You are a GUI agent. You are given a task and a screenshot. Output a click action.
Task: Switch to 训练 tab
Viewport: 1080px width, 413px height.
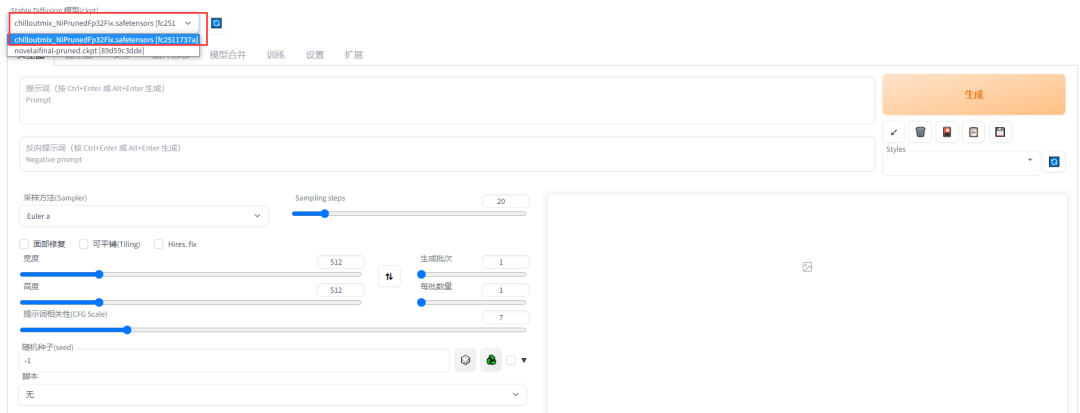[276, 55]
